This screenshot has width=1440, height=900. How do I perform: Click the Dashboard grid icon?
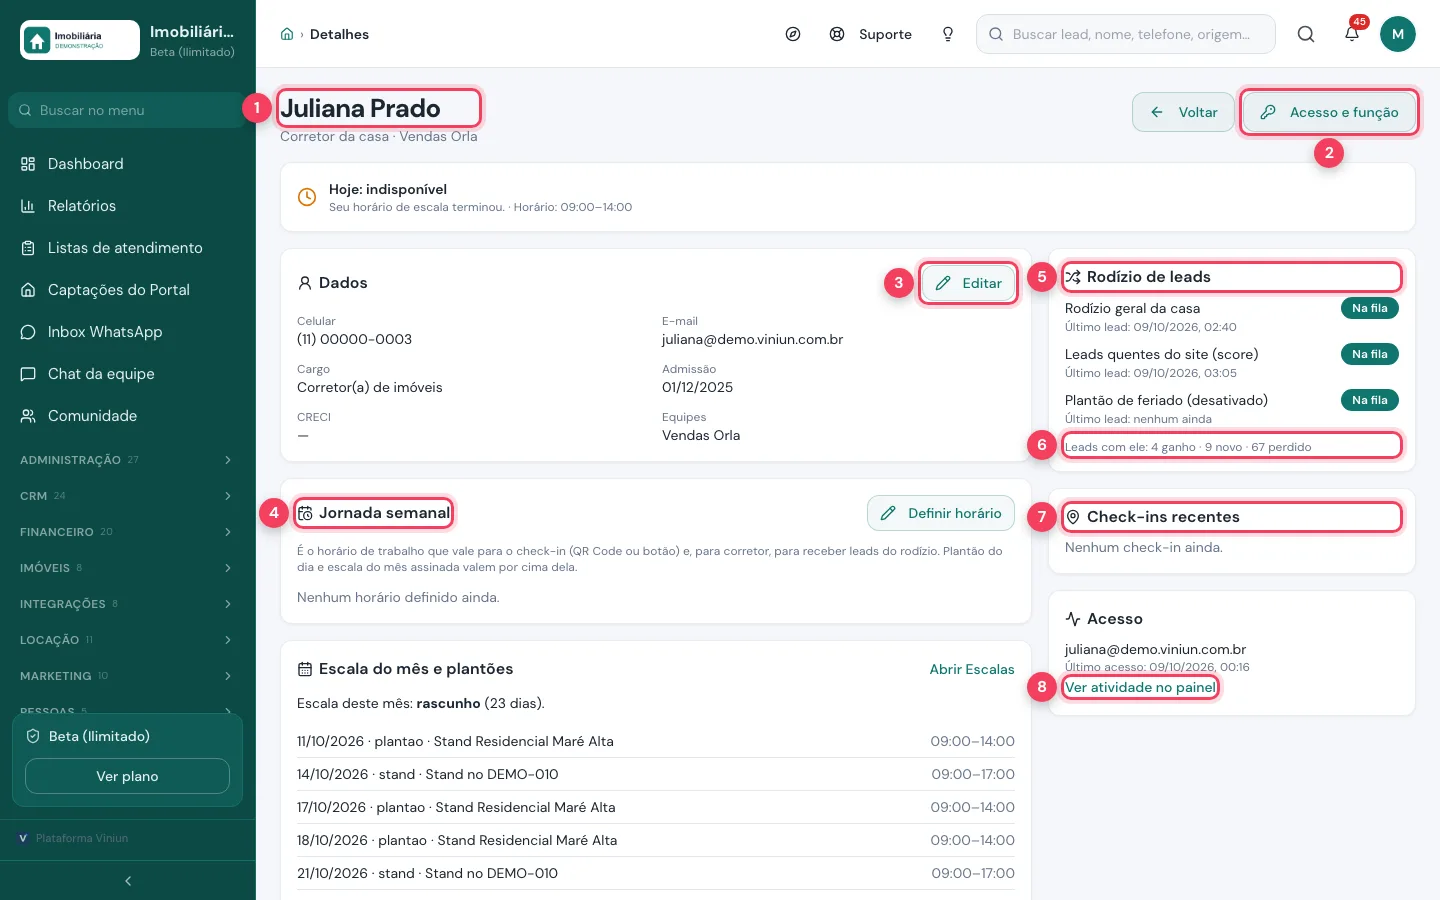click(x=28, y=164)
